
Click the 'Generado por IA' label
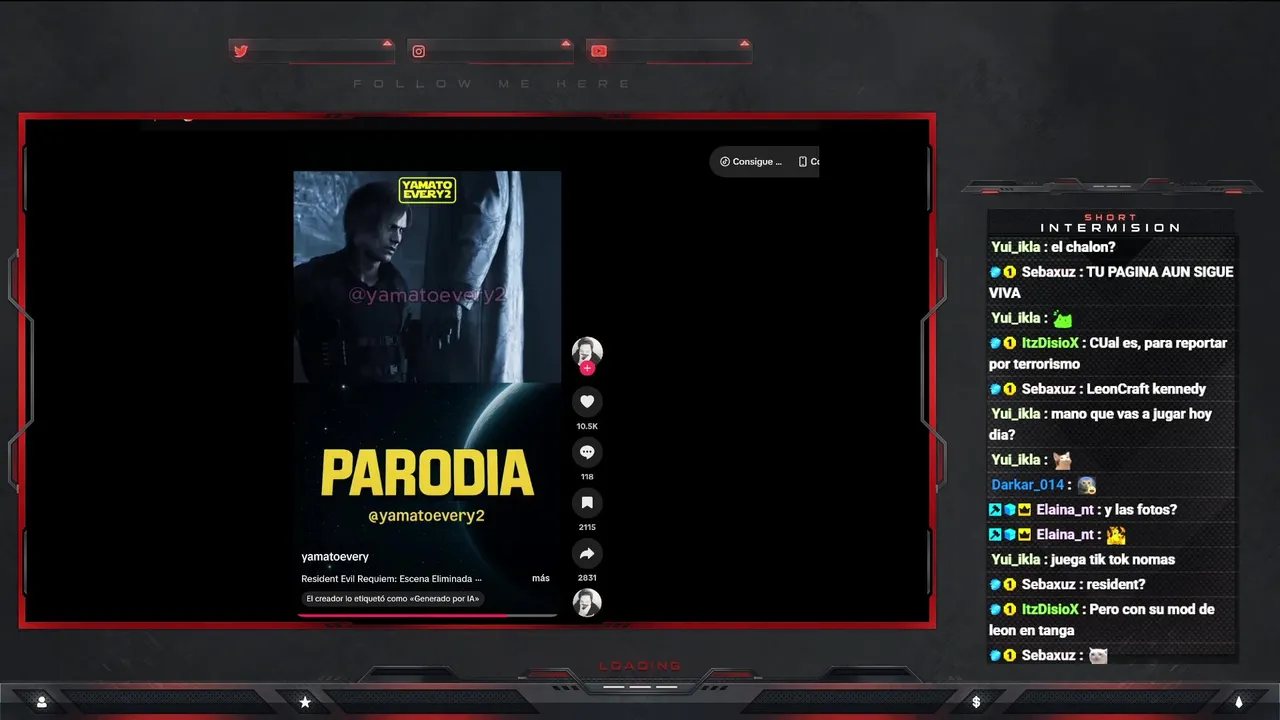[x=392, y=599]
